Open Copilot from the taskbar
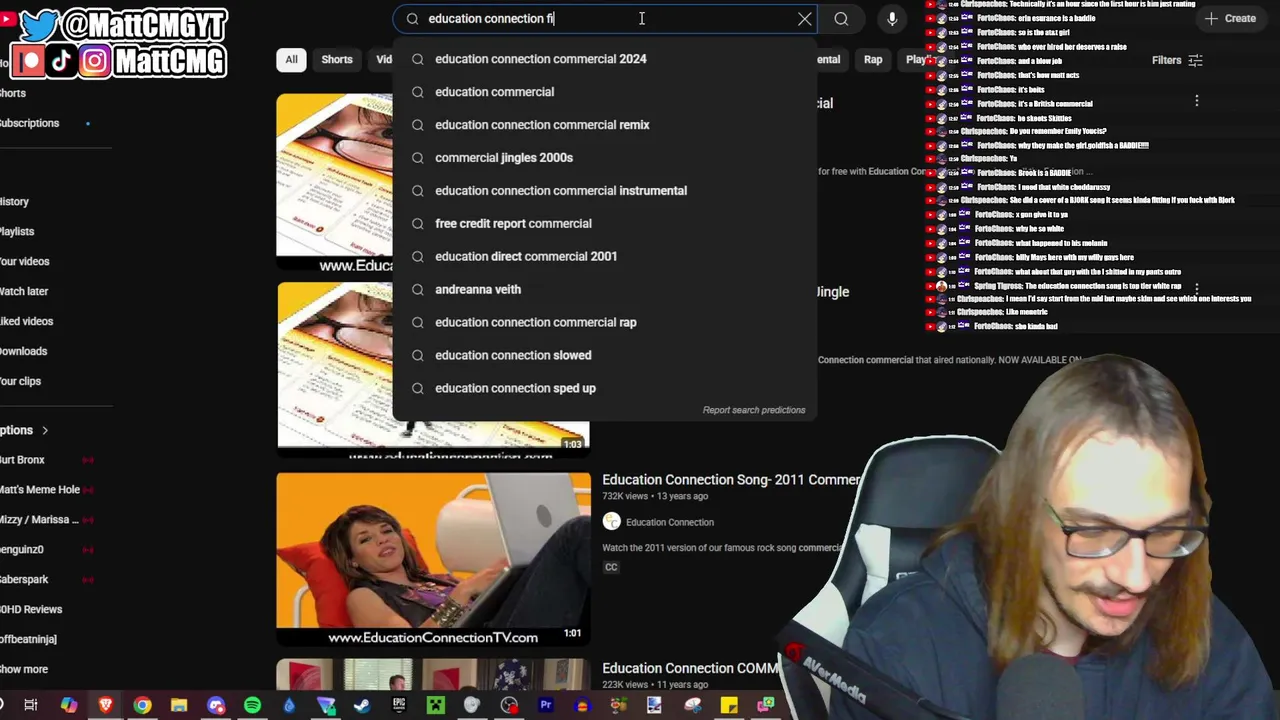Screen dimensions: 1280x720 click(x=69, y=705)
